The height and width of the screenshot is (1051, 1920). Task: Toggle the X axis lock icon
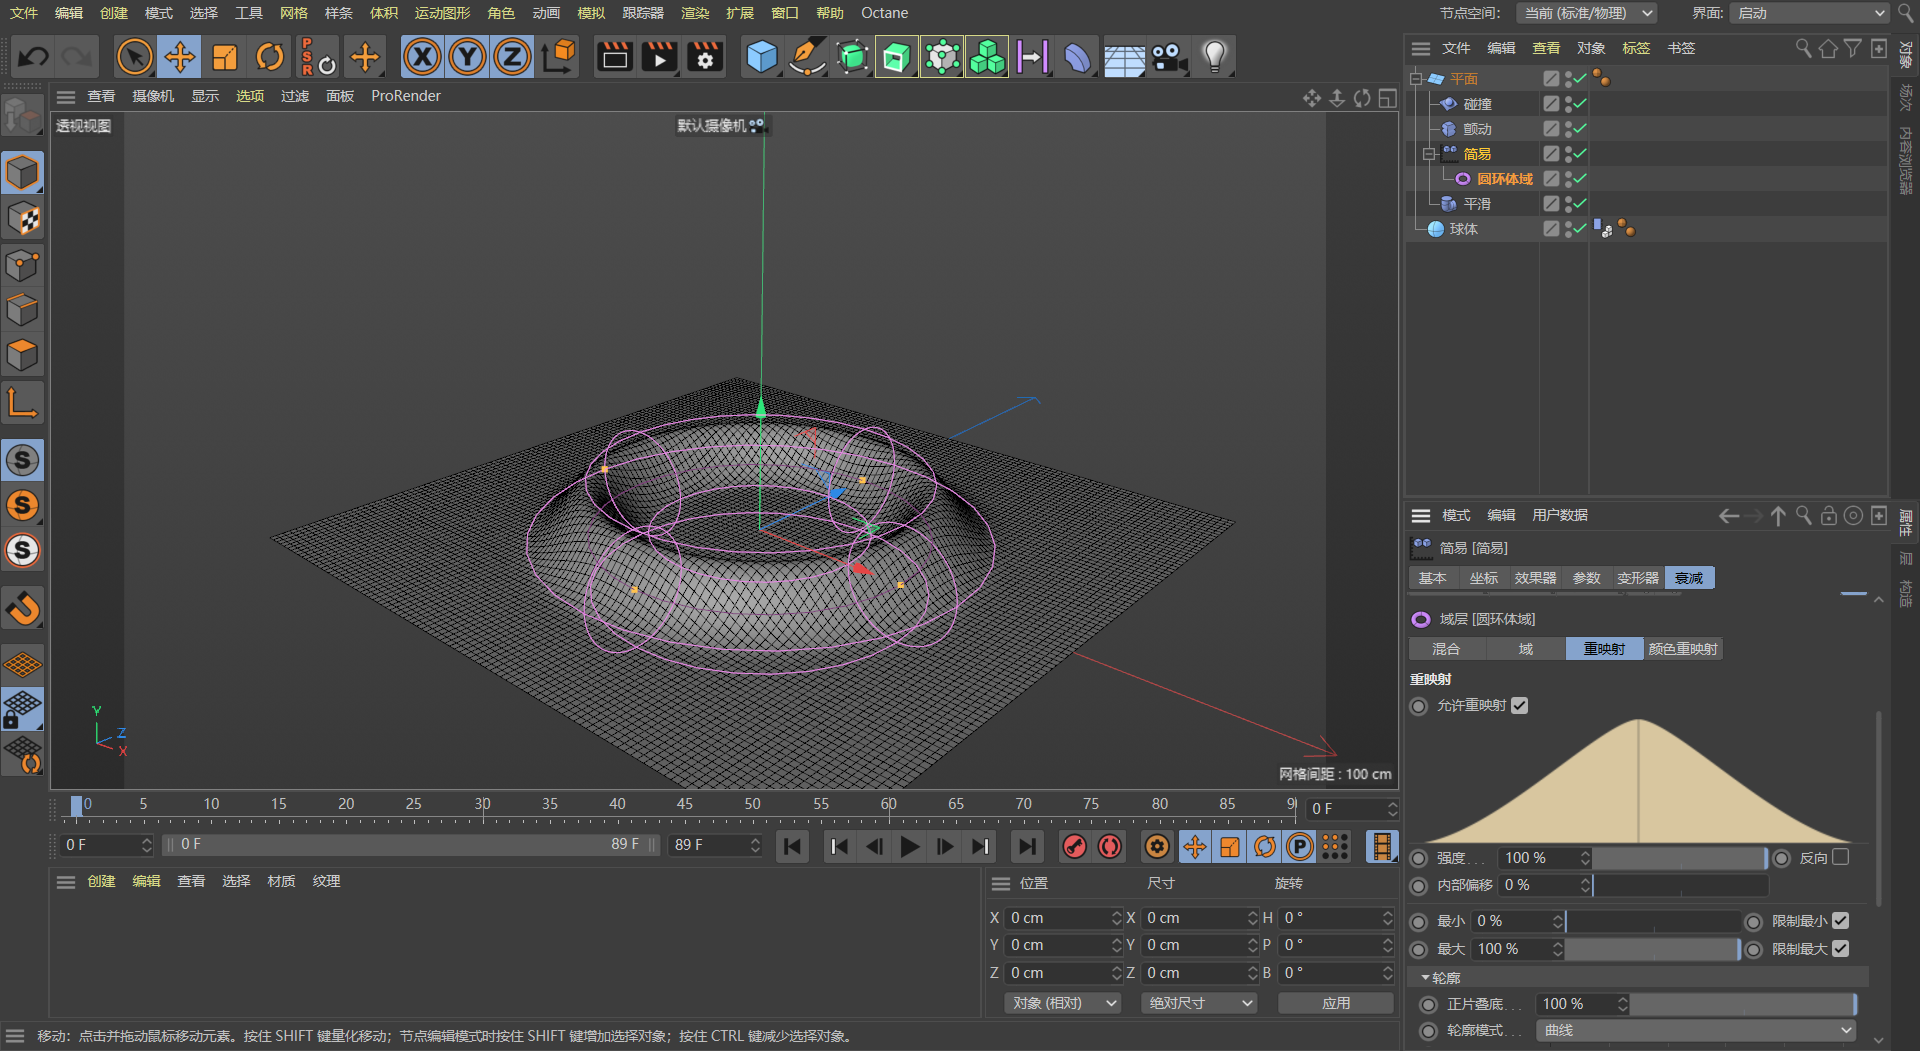point(422,57)
